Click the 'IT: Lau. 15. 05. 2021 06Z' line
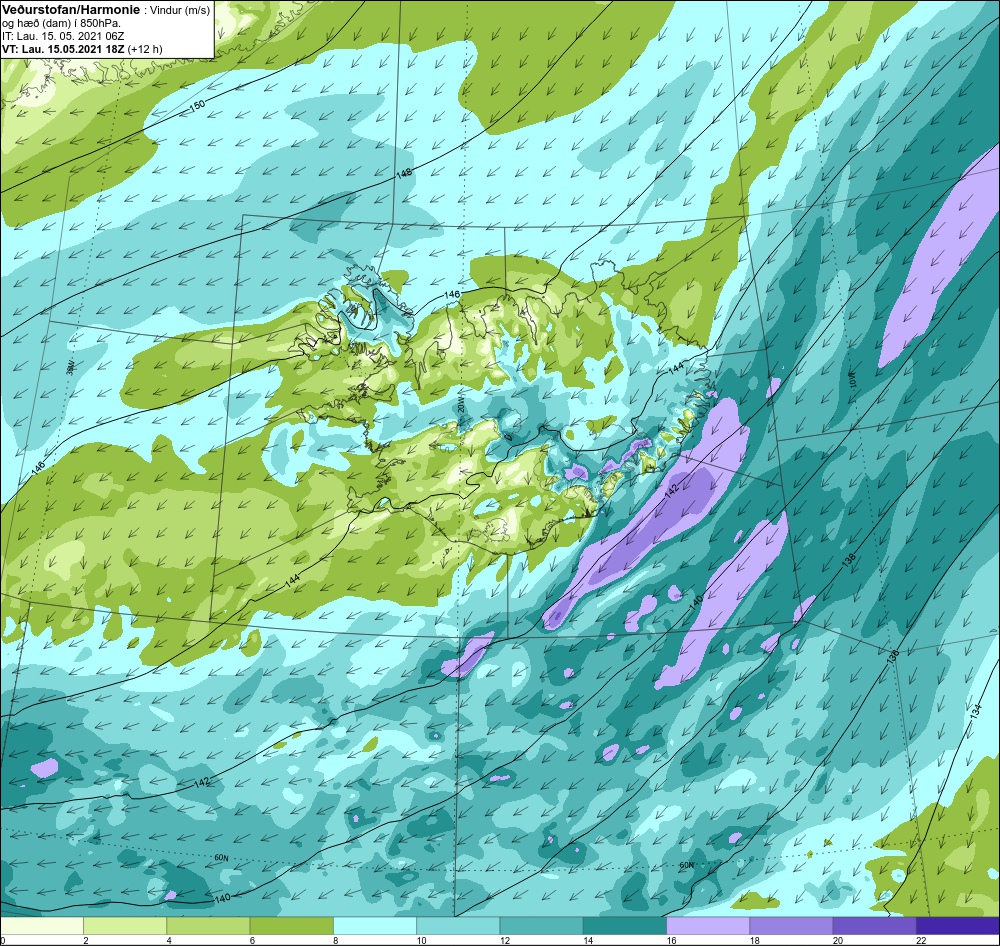 (63, 36)
